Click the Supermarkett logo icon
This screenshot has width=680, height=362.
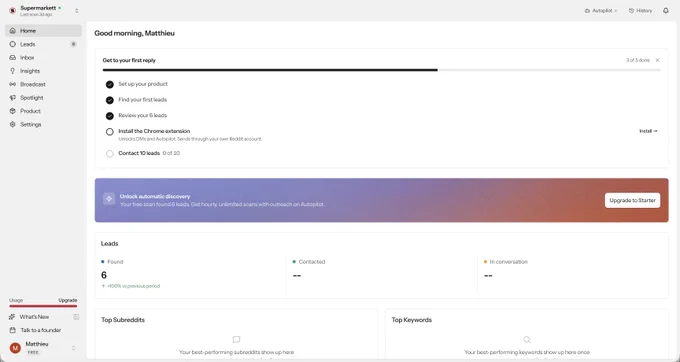coord(12,10)
